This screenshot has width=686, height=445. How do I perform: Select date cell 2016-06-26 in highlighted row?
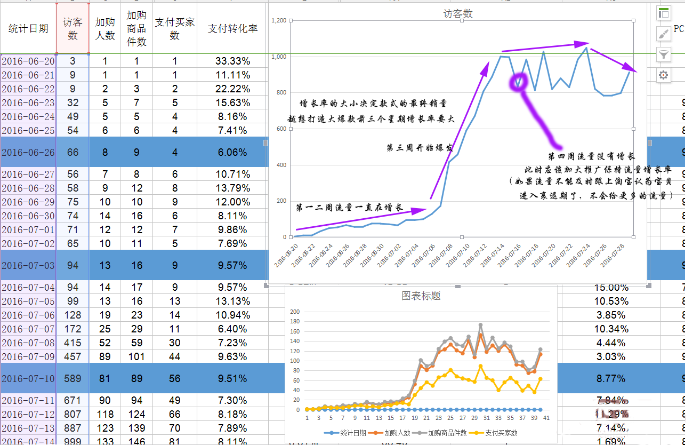click(x=27, y=152)
